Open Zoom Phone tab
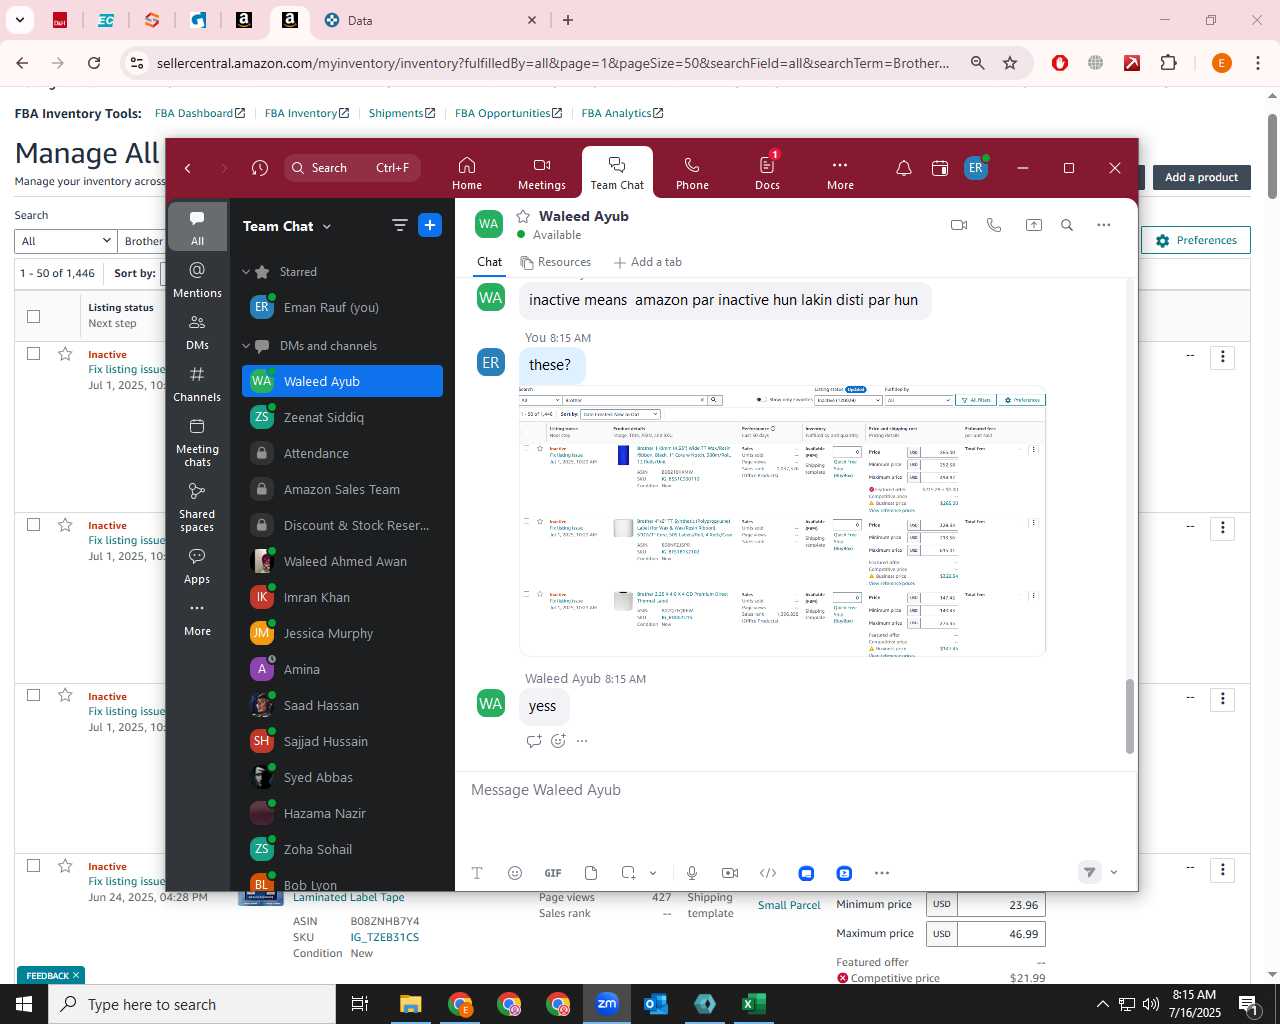 pos(692,173)
